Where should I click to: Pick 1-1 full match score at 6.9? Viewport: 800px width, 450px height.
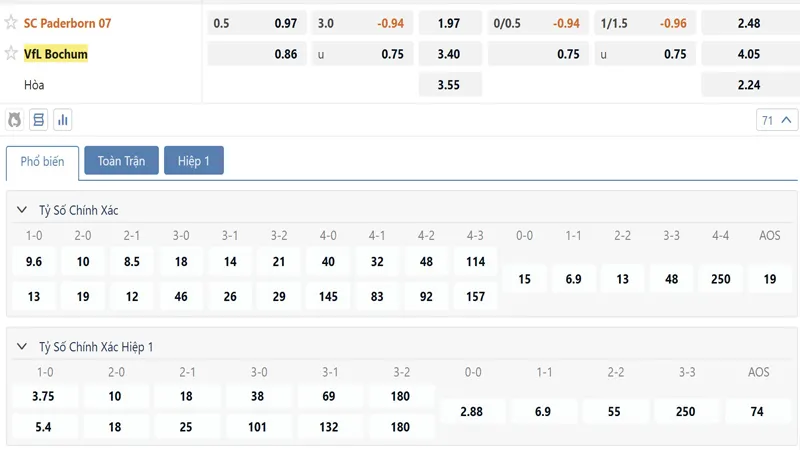[x=573, y=279]
